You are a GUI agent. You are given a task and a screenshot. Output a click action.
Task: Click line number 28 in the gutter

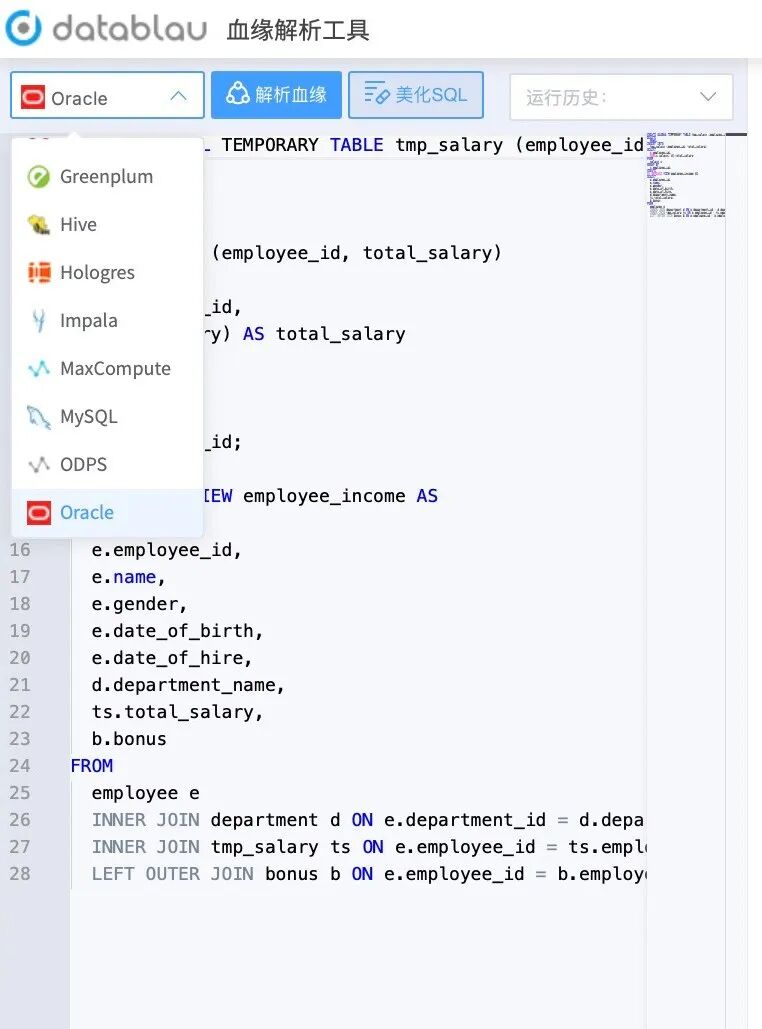20,873
